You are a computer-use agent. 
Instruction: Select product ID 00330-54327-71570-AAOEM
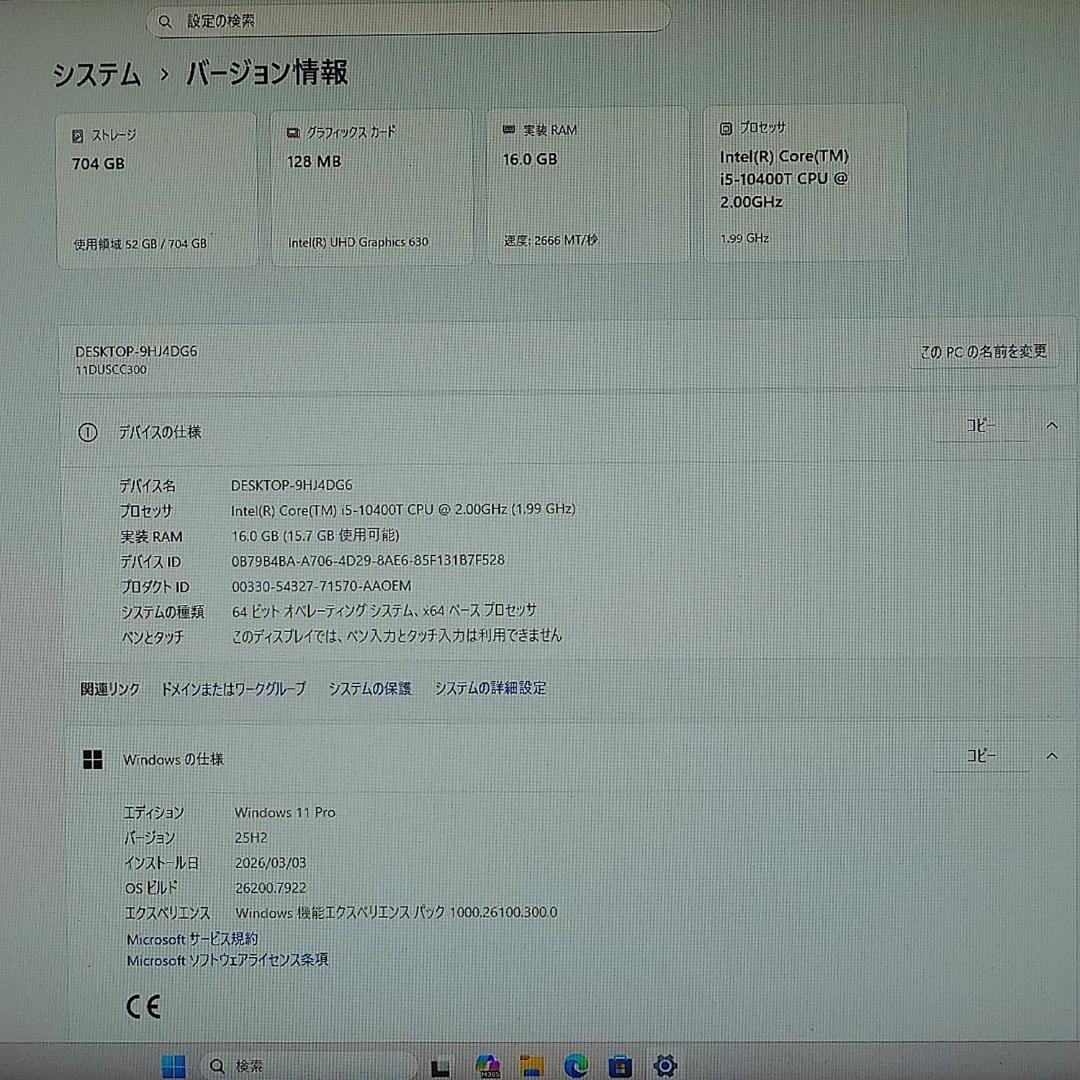point(322,586)
